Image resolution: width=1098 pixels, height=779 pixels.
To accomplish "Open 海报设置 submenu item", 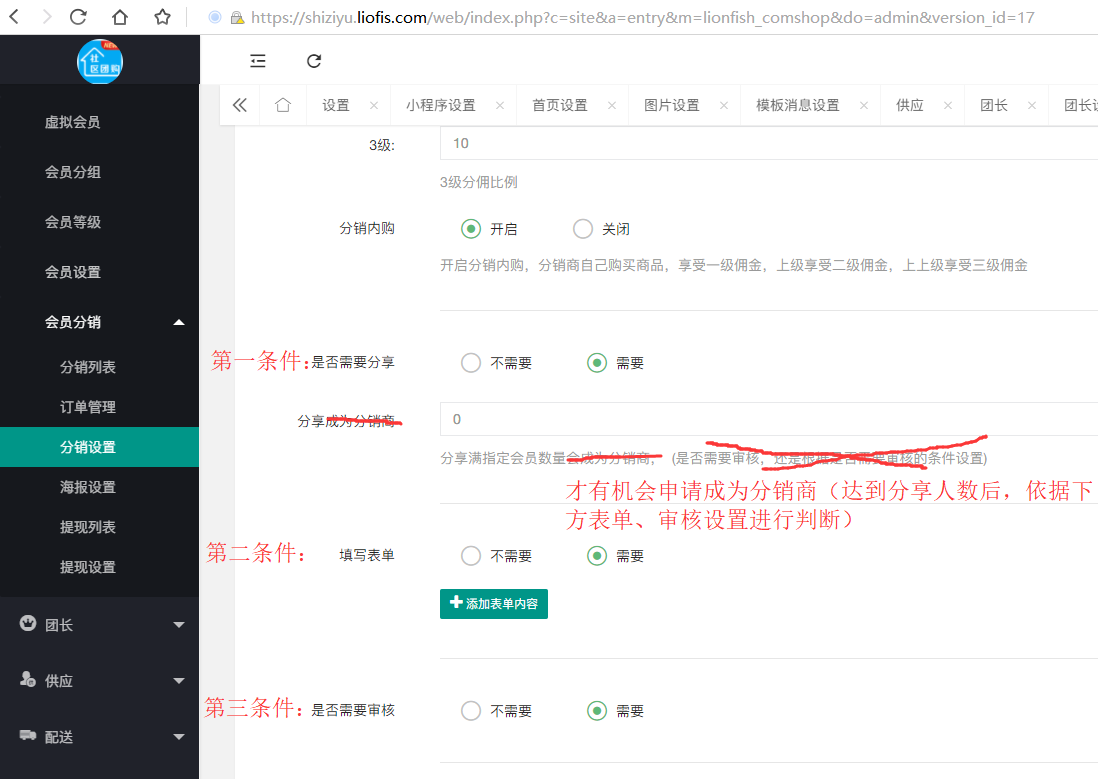I will (88, 487).
